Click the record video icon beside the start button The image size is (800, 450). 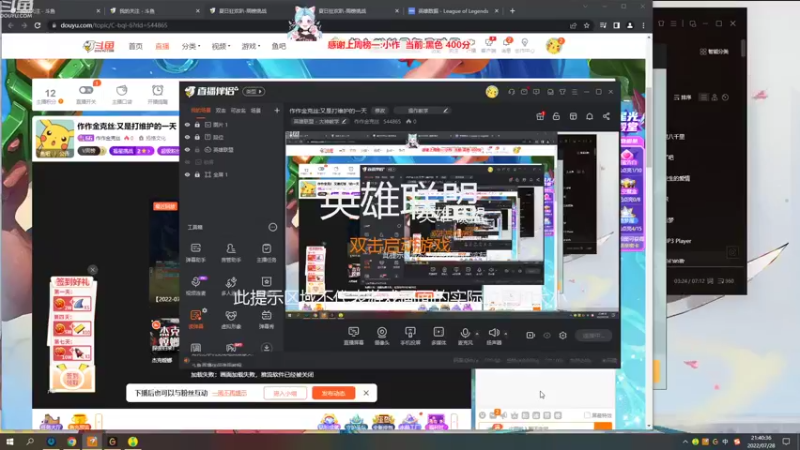(x=531, y=335)
